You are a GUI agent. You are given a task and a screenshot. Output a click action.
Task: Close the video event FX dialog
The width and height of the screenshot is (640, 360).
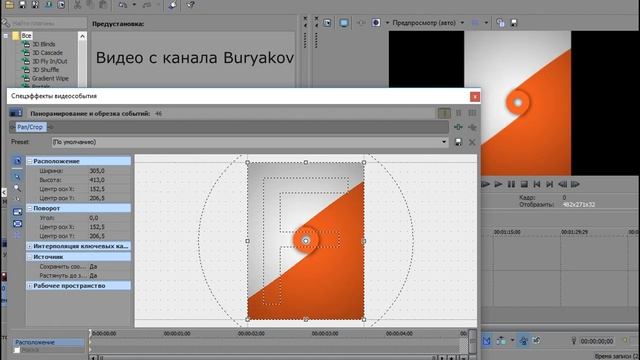coord(475,97)
